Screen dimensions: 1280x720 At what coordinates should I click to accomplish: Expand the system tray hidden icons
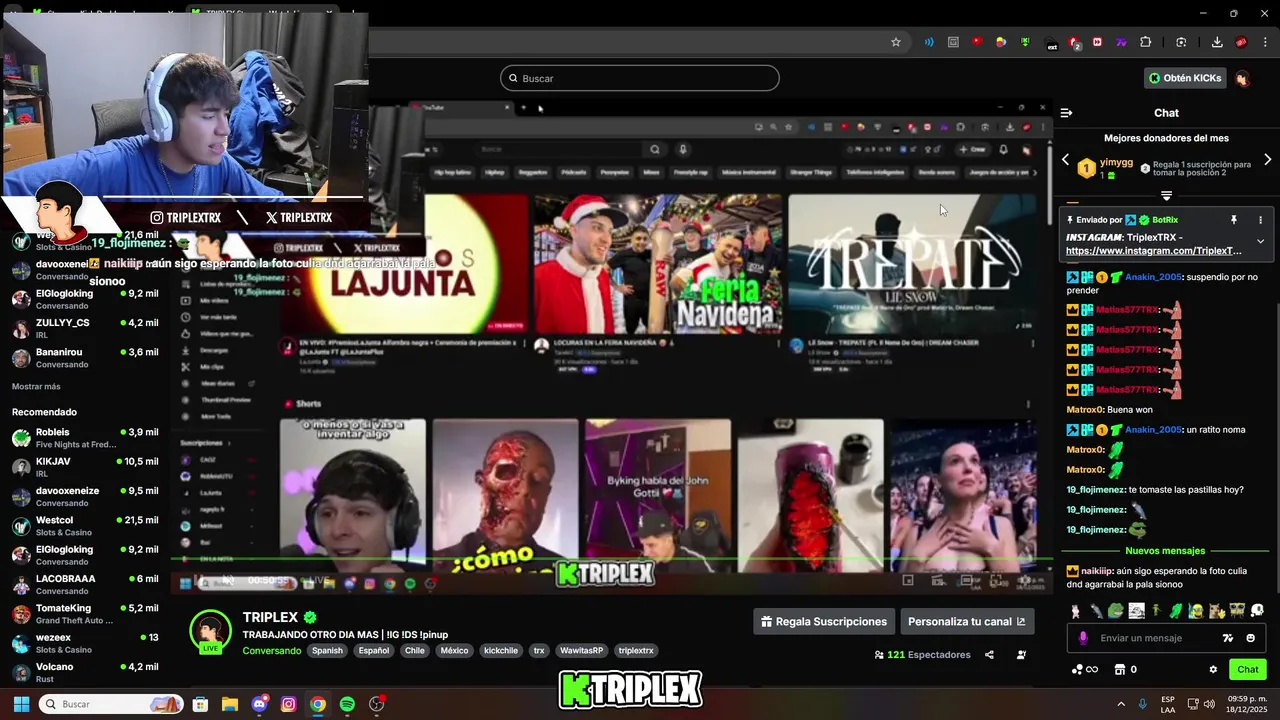point(1120,704)
